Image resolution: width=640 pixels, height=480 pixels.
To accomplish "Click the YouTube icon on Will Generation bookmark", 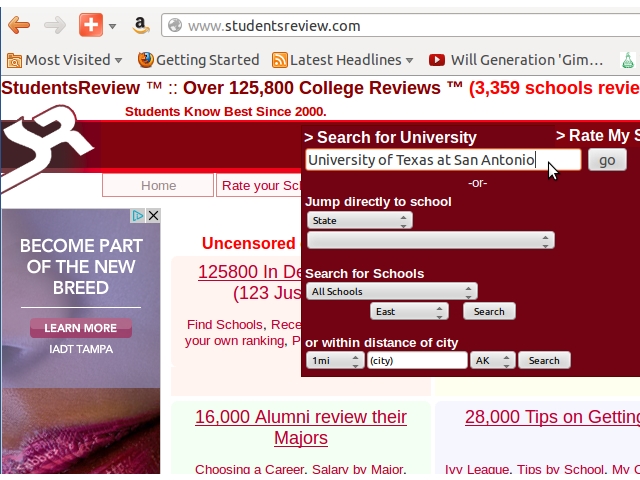I will click(437, 60).
